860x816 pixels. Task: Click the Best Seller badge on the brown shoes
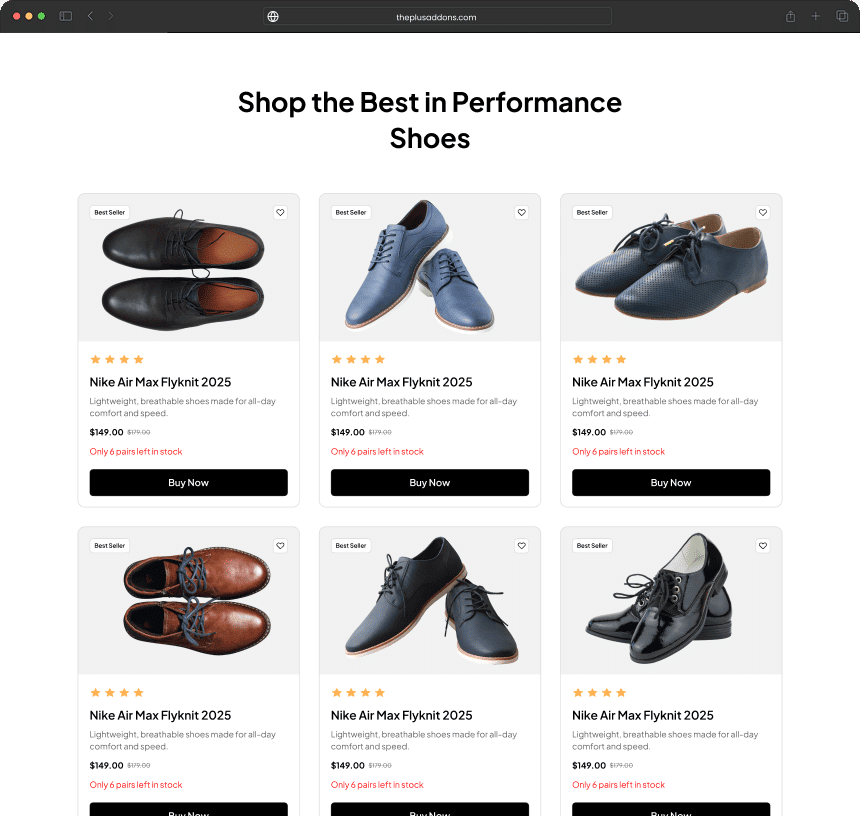110,546
